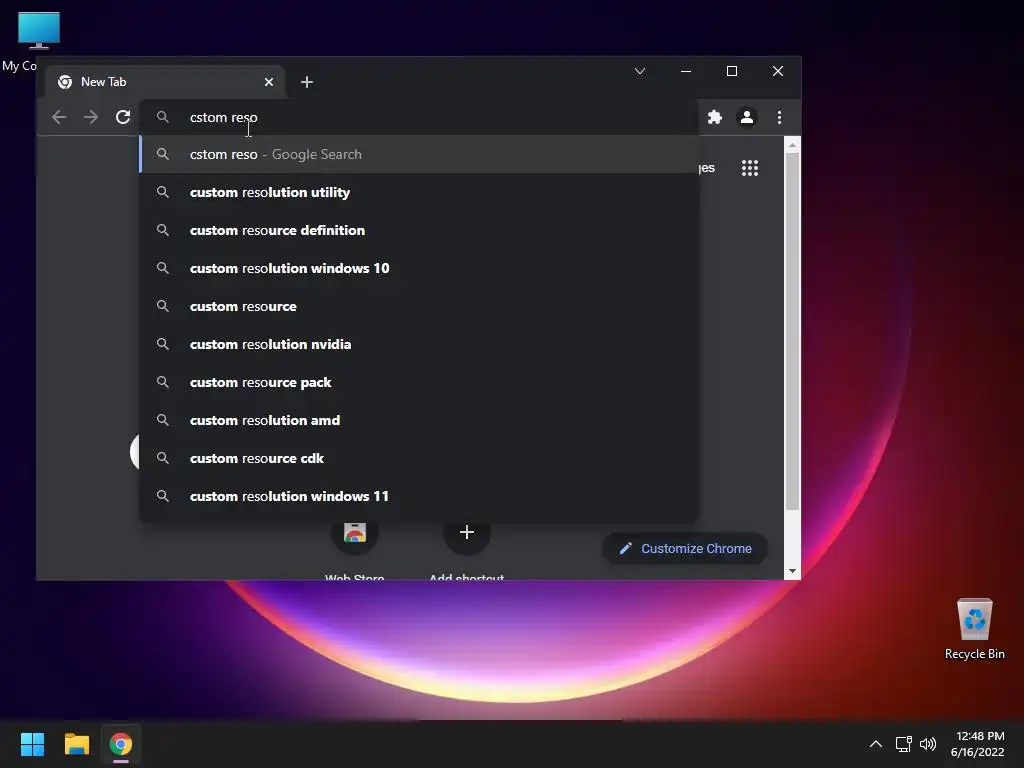
Task: Reload the page with the refresh icon
Action: (x=123, y=117)
